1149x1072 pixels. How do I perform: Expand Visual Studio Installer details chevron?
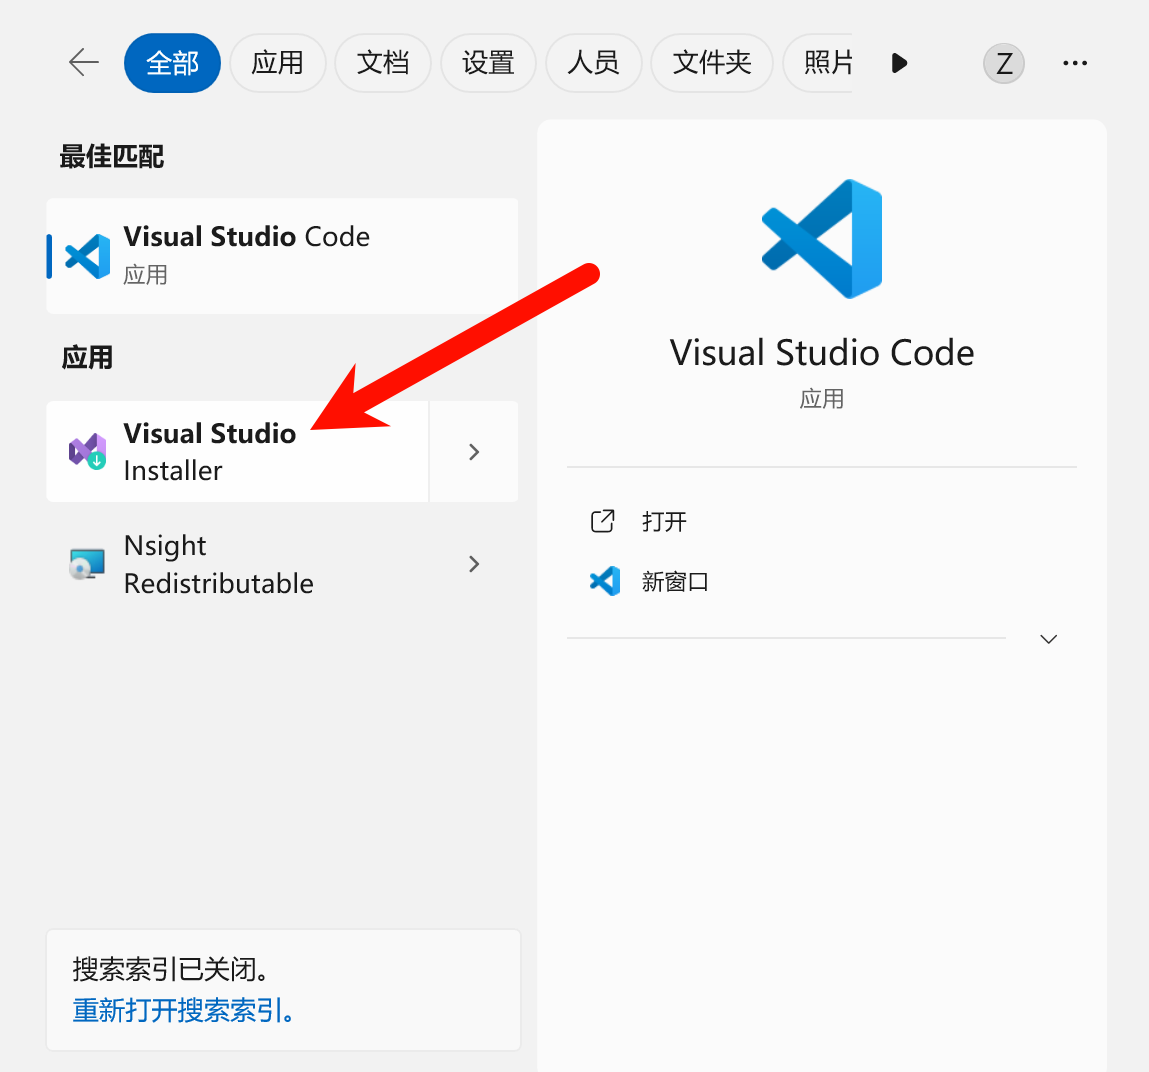click(x=474, y=451)
